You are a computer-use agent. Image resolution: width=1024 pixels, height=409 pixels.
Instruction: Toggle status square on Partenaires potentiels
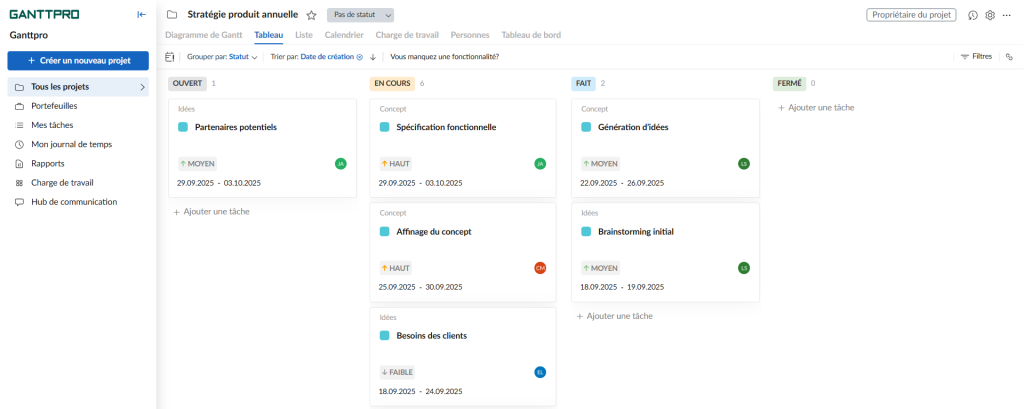[183, 127]
